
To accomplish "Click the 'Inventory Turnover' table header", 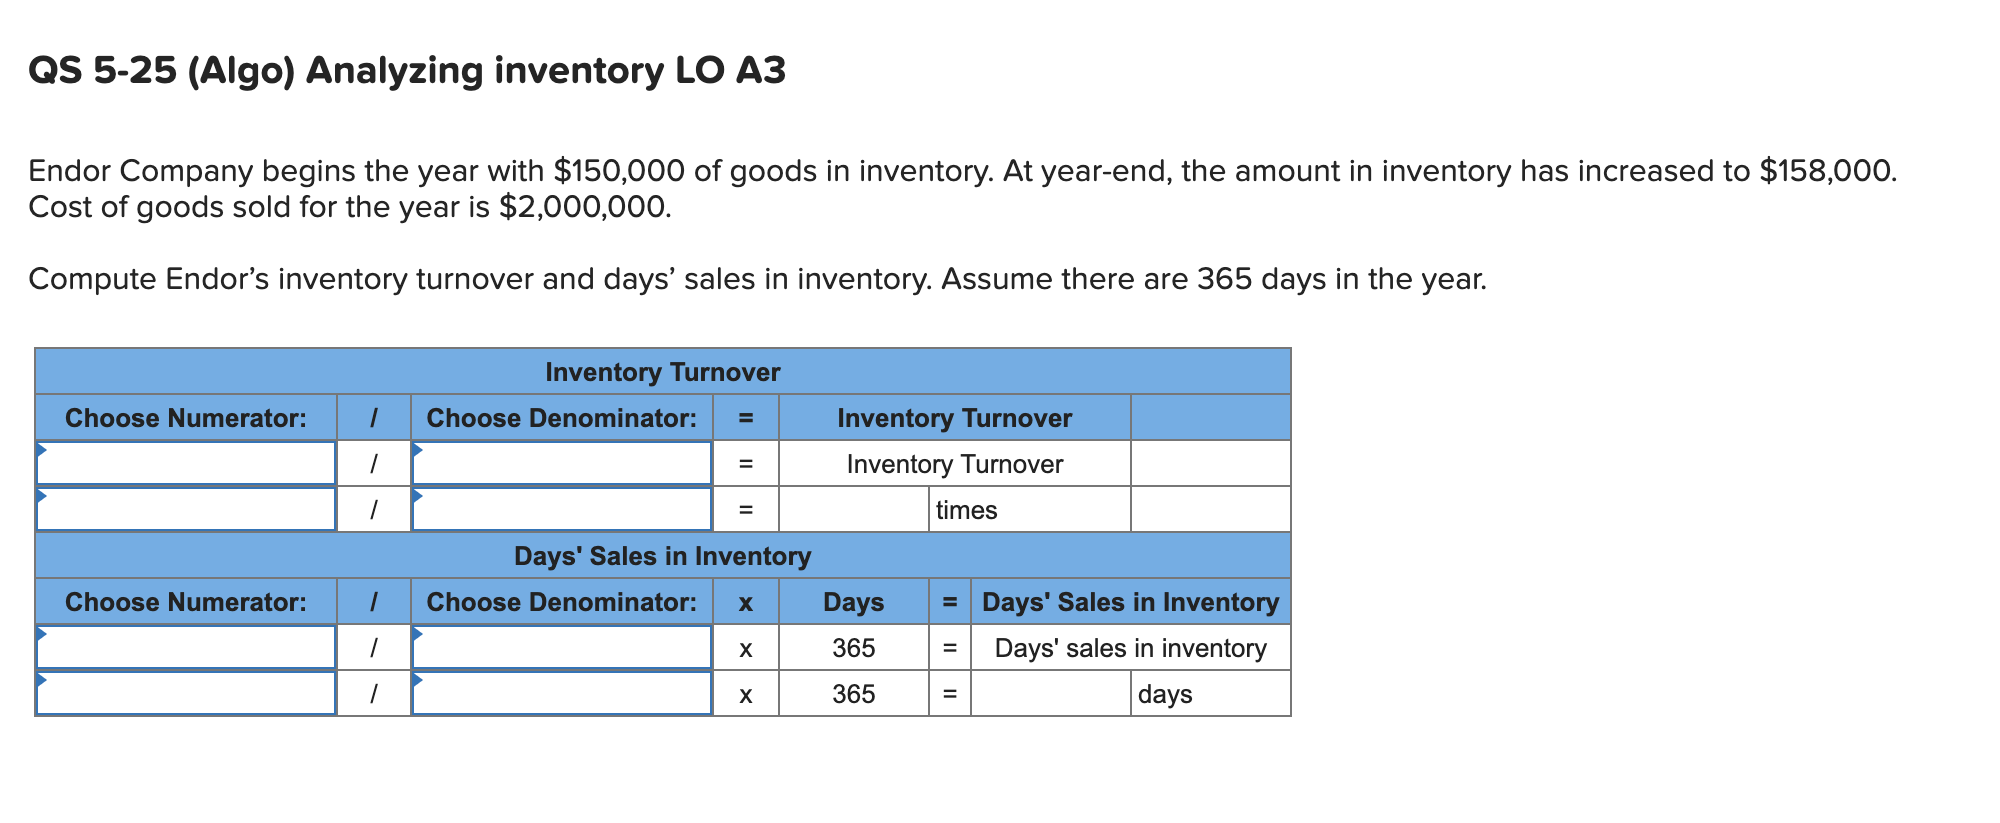I will (x=662, y=372).
